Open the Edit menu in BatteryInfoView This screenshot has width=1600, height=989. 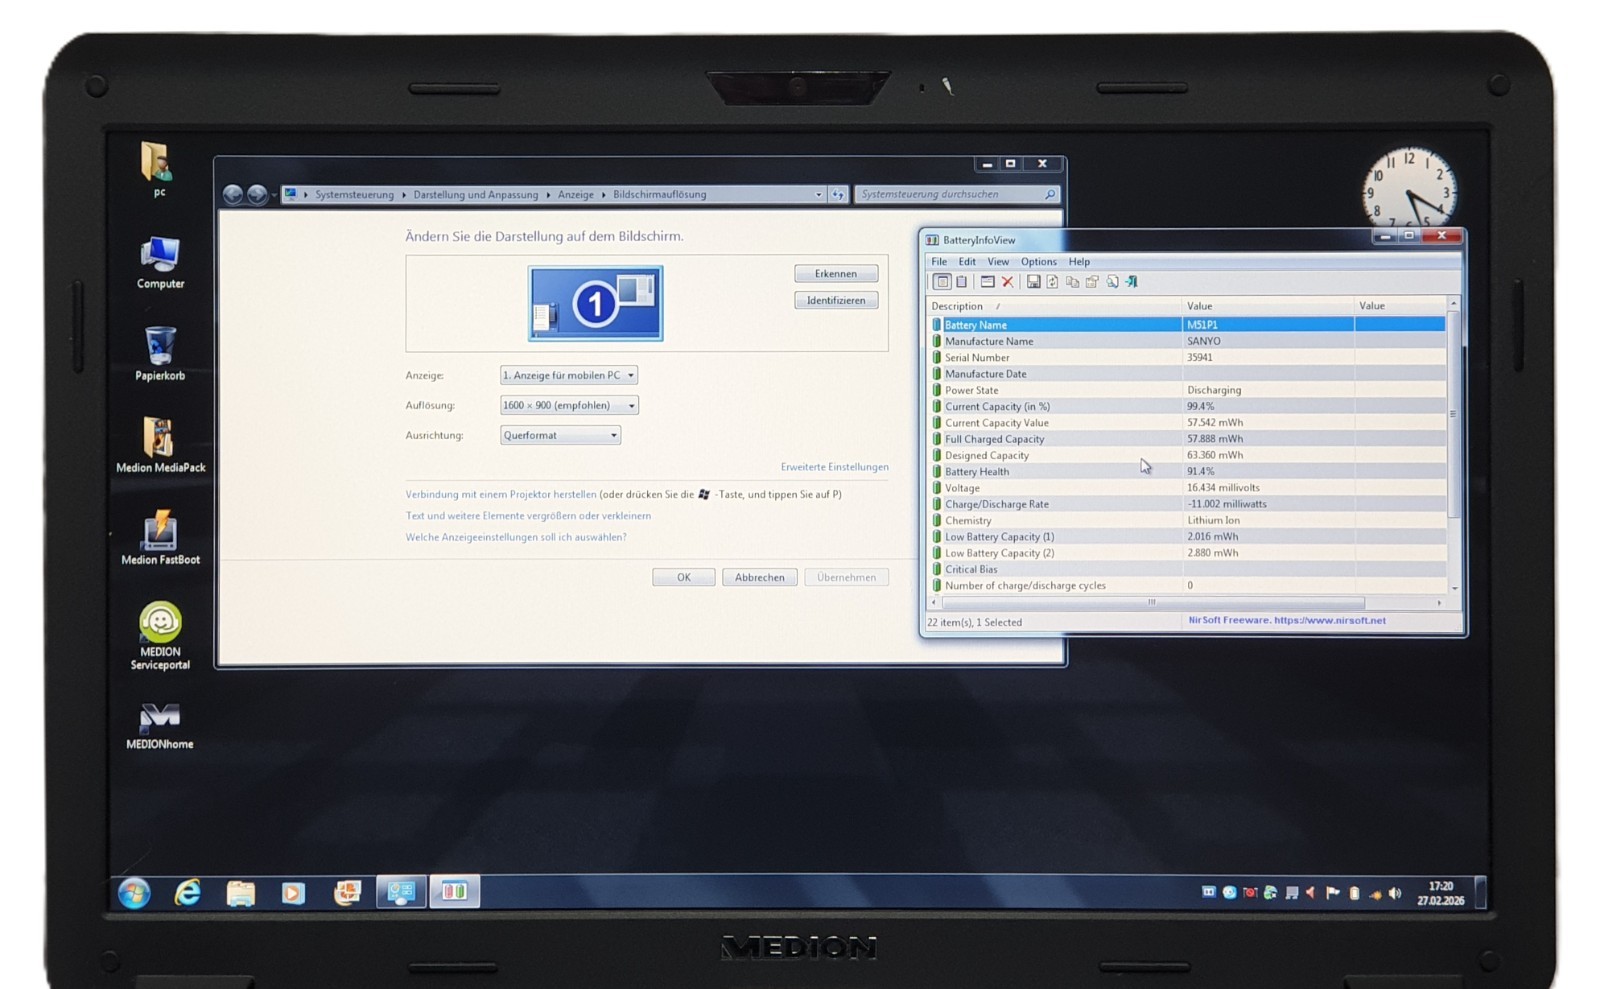[967, 261]
